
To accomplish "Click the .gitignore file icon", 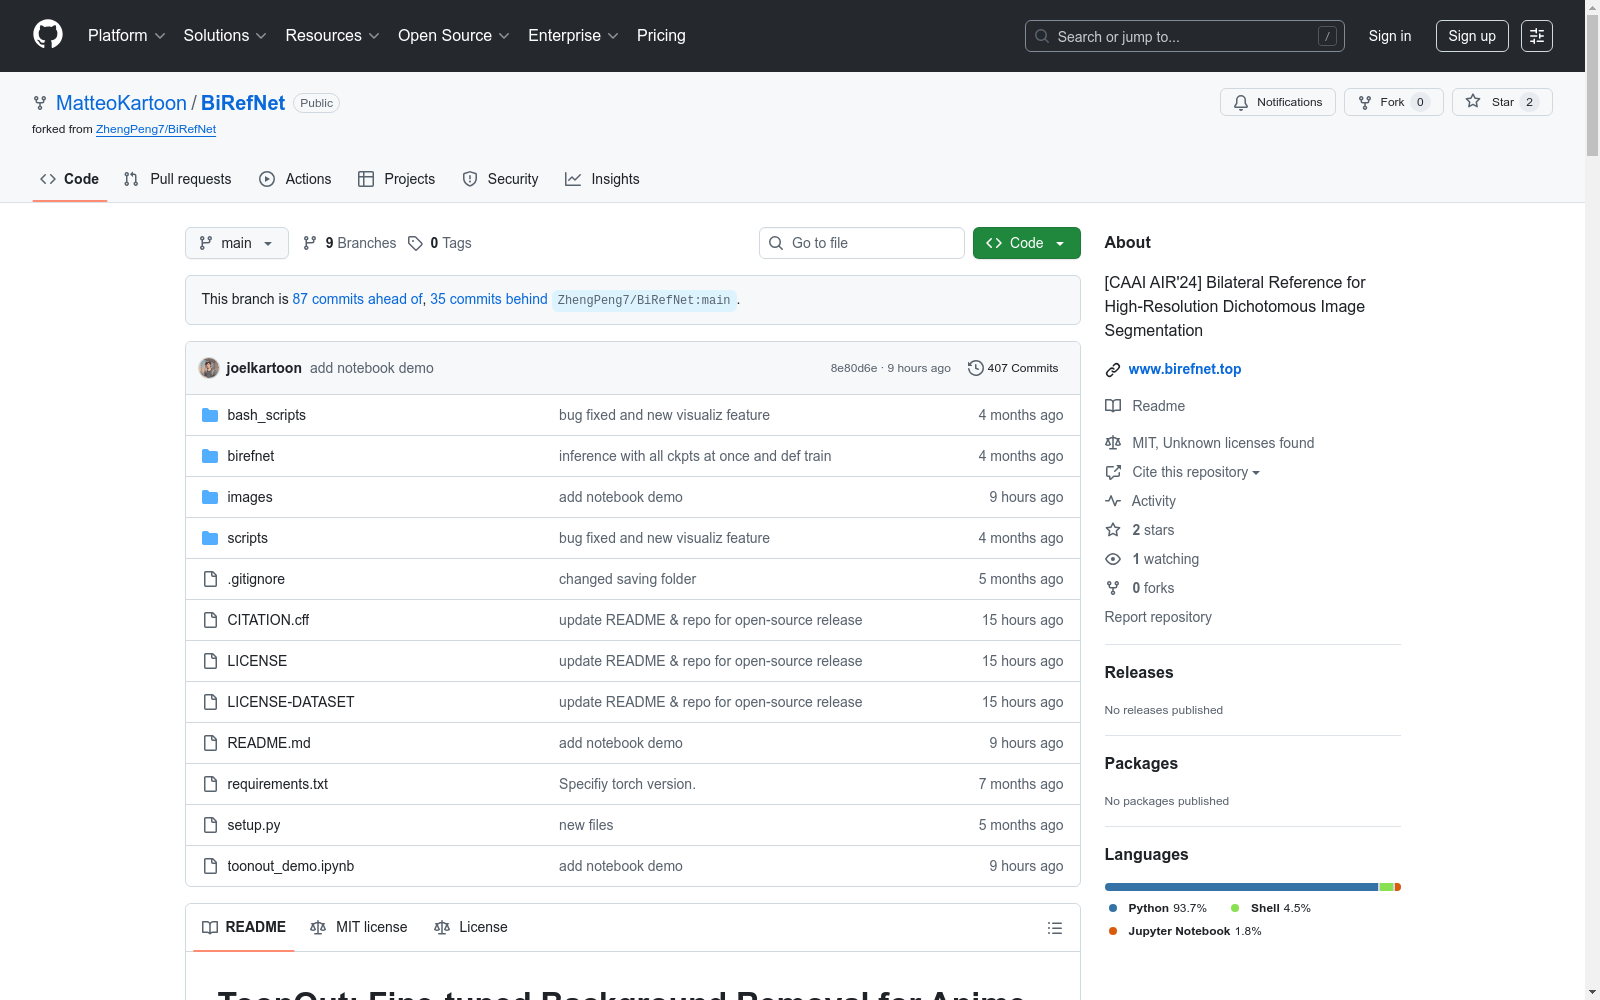I will point(210,579).
